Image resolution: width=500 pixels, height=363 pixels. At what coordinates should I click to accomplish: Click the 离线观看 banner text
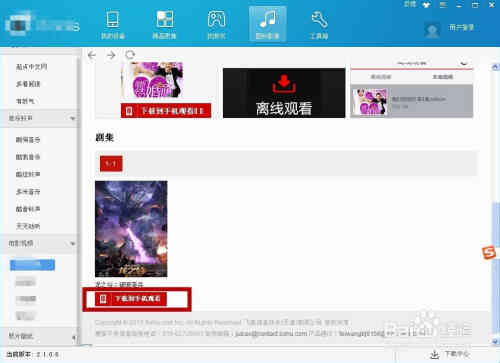click(284, 108)
